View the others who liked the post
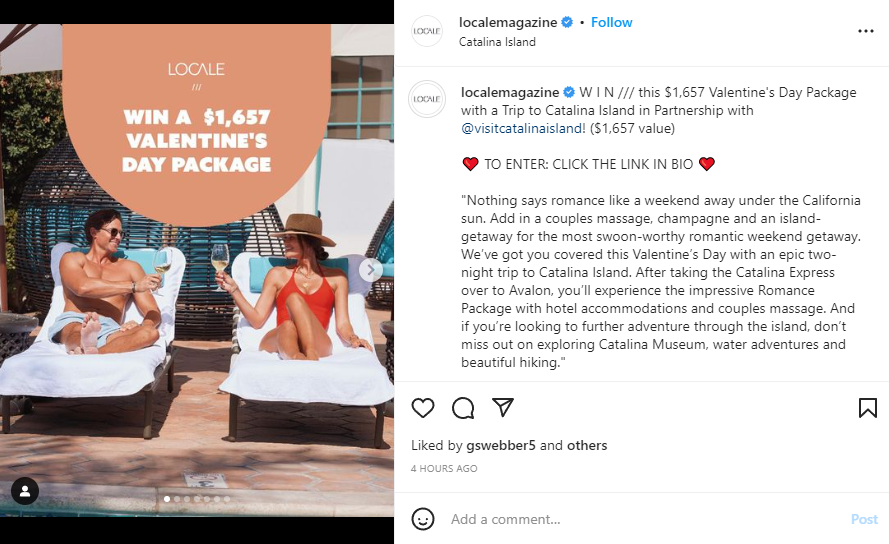The height and width of the screenshot is (544, 889). (x=587, y=445)
